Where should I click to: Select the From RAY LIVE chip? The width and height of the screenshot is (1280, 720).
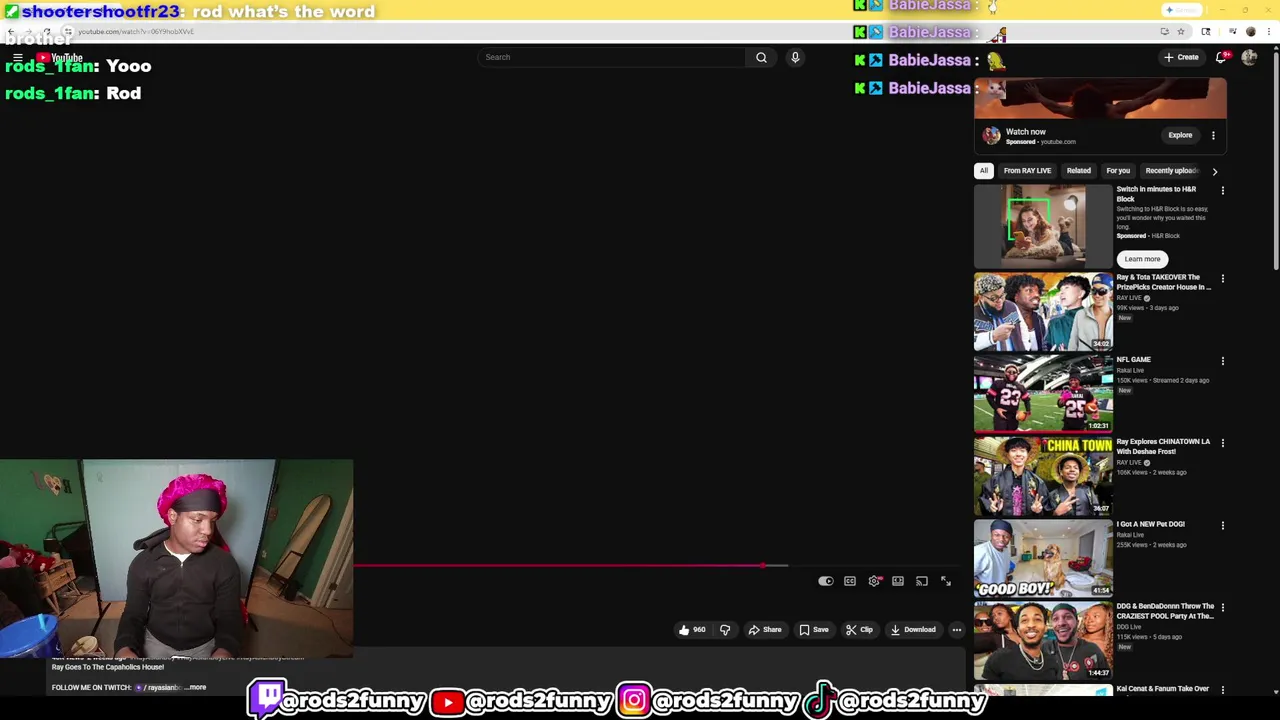(x=1027, y=171)
